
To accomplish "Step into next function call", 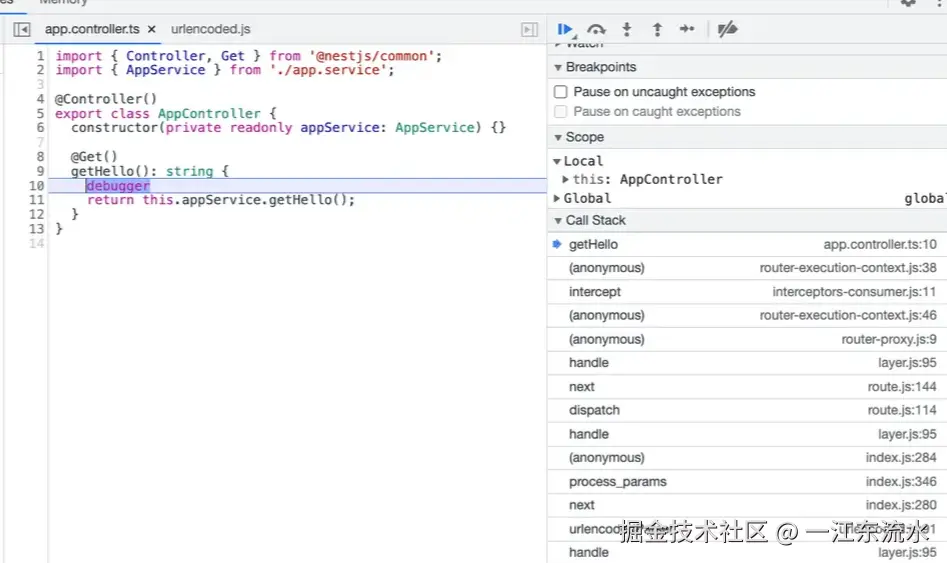I will (x=627, y=29).
